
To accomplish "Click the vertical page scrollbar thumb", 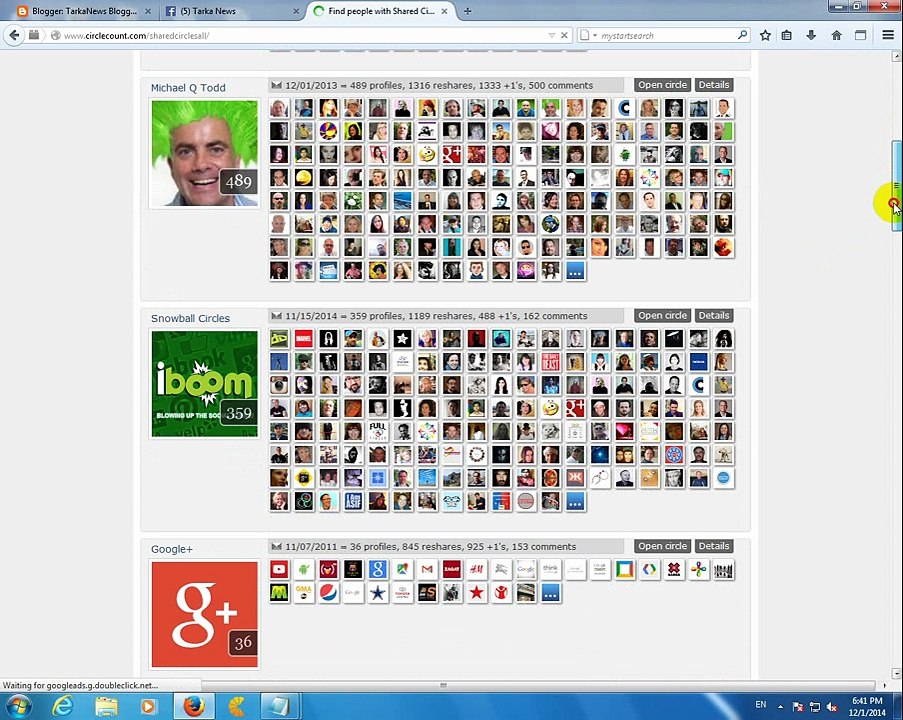I will tap(896, 185).
